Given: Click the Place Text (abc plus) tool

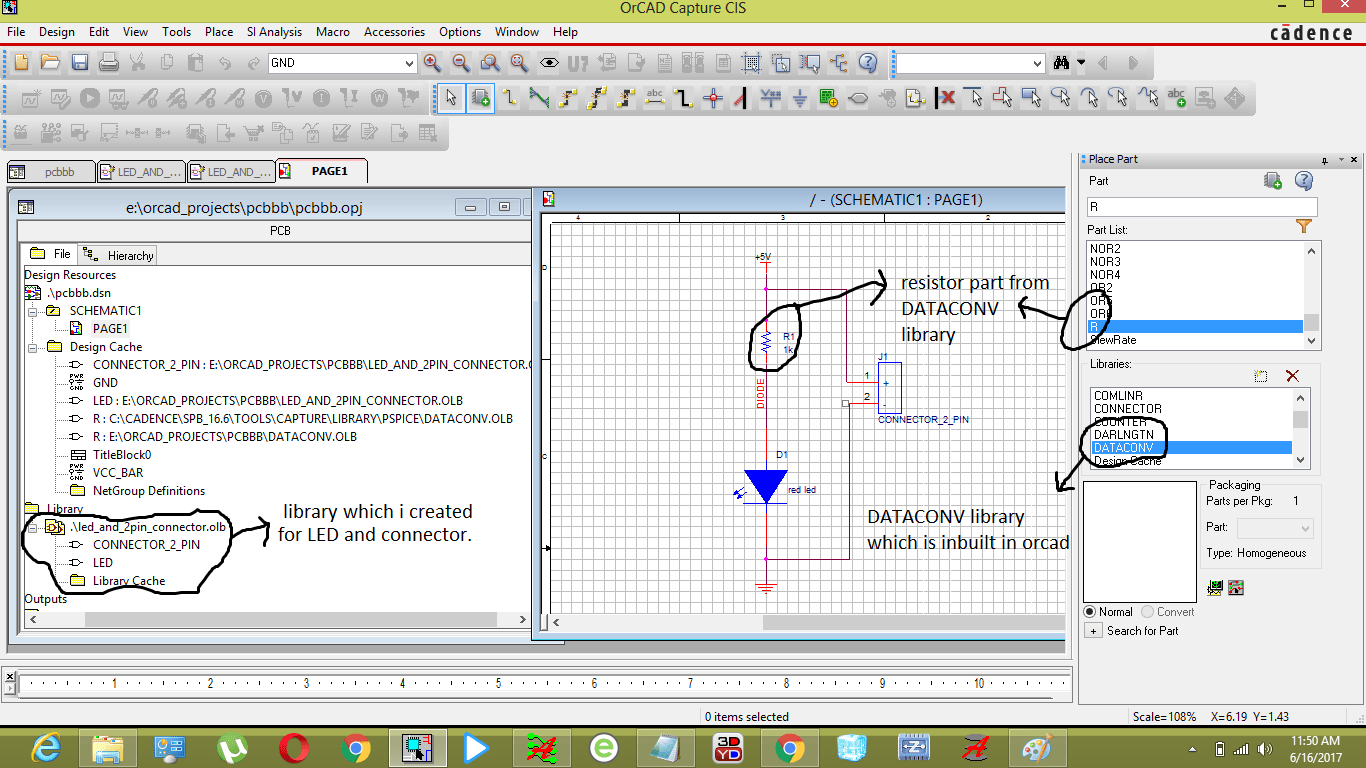Looking at the screenshot, I should point(1177,99).
